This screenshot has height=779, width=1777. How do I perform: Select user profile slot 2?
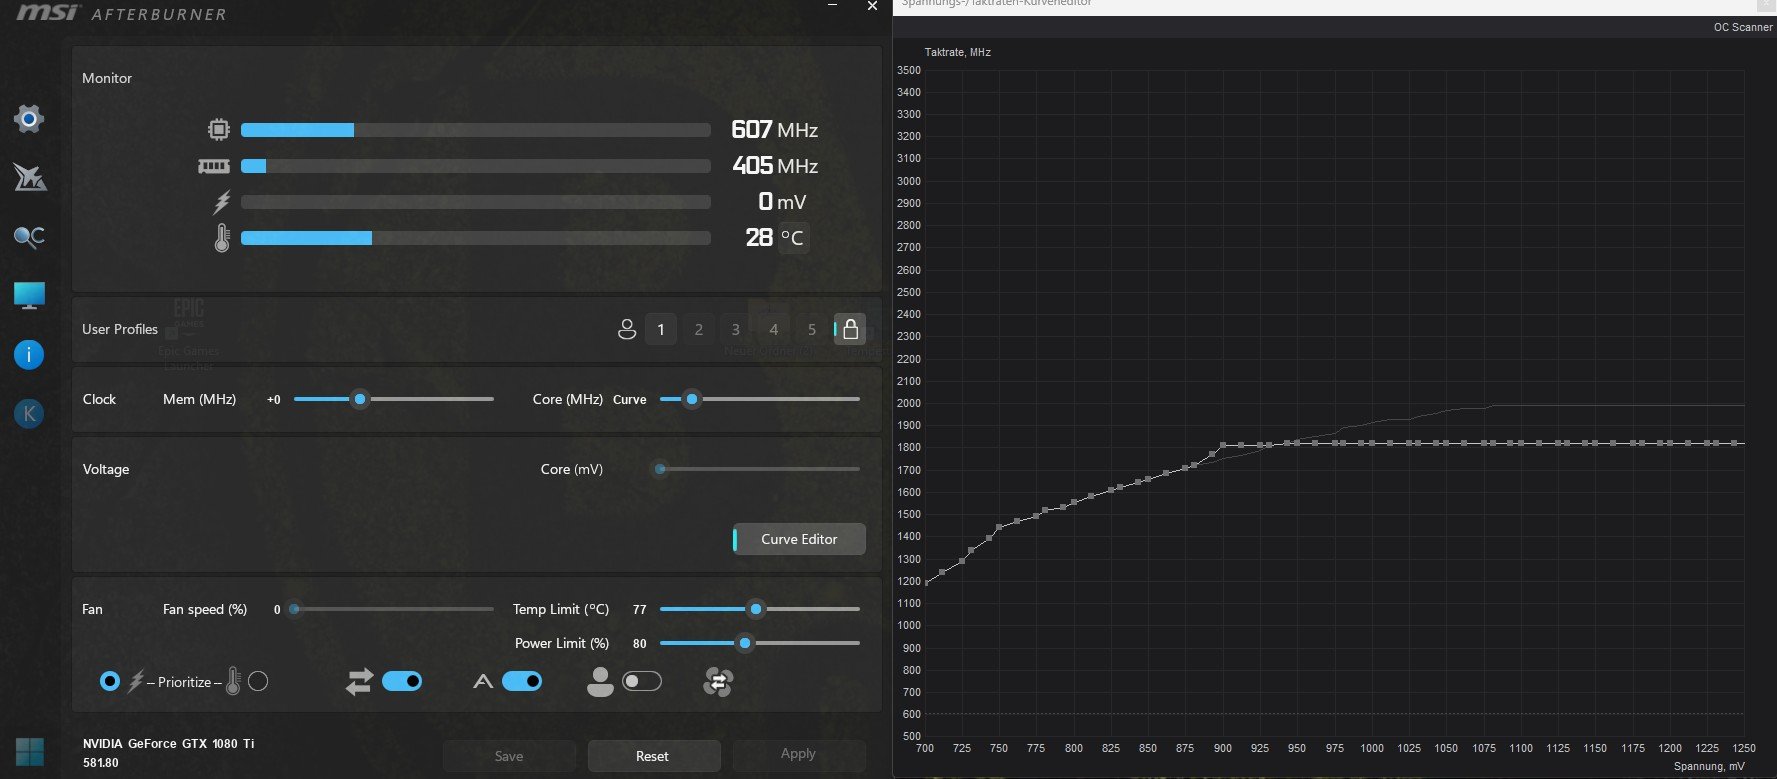698,329
